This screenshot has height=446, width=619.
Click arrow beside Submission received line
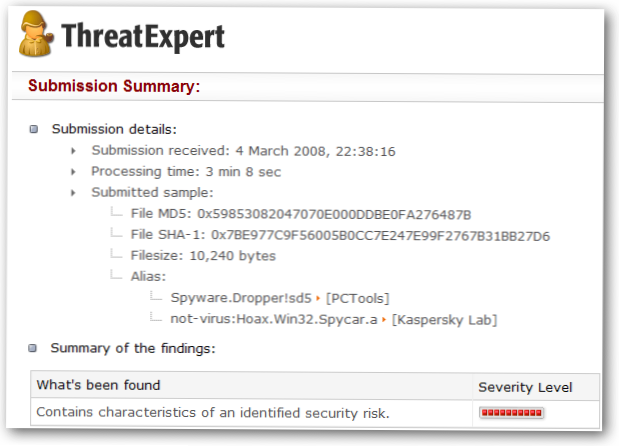73,150
